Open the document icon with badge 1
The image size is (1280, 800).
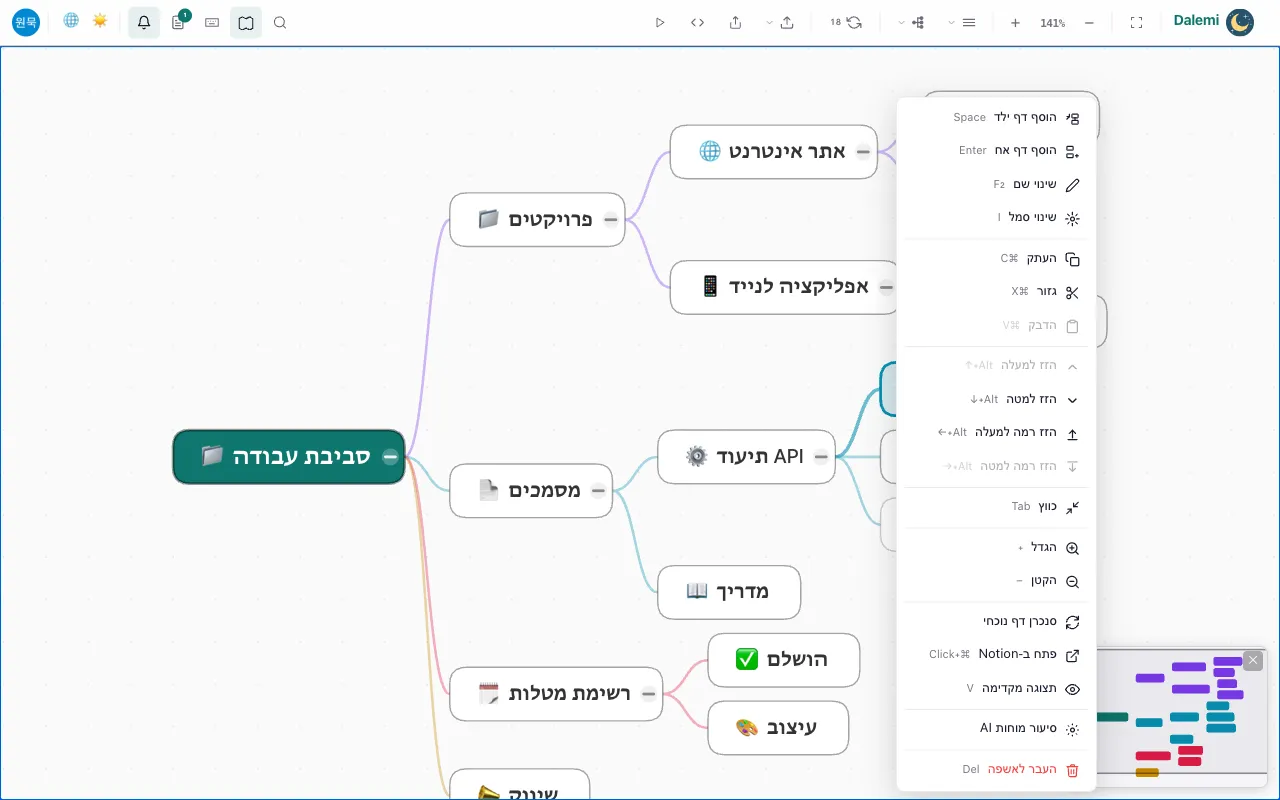pyautogui.click(x=178, y=22)
